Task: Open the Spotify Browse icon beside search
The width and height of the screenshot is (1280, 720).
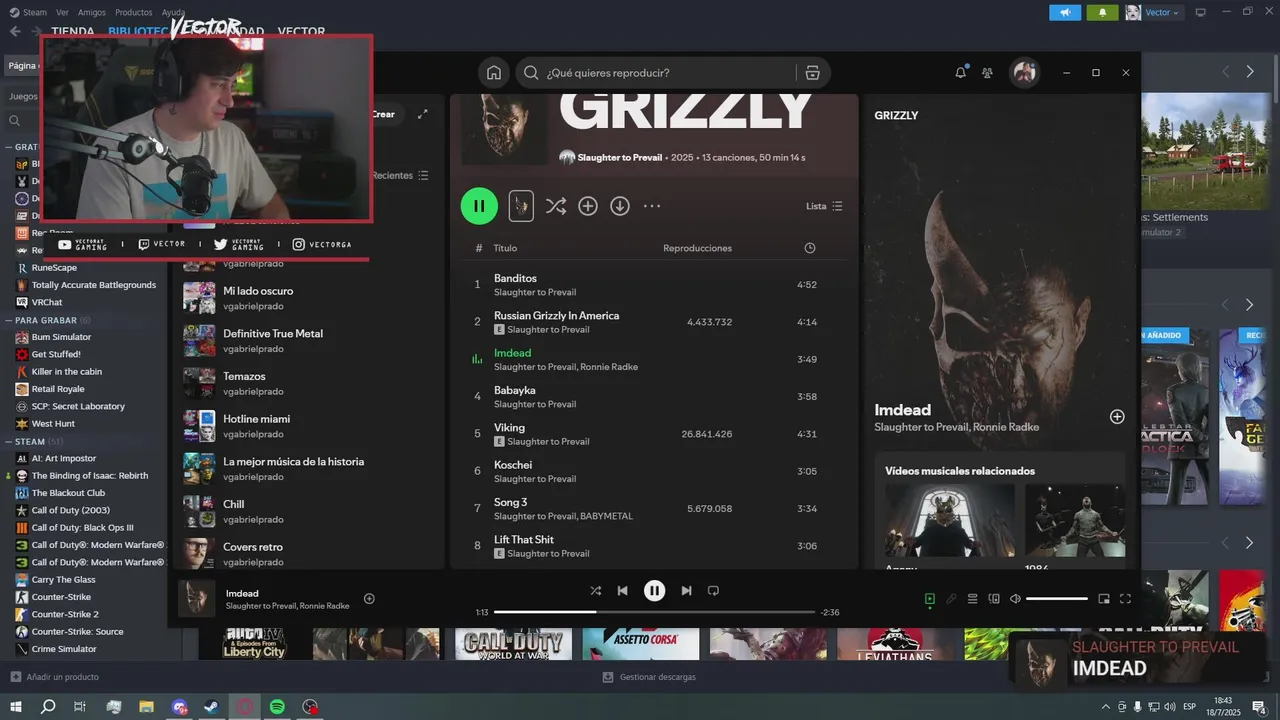Action: pyautogui.click(x=812, y=73)
